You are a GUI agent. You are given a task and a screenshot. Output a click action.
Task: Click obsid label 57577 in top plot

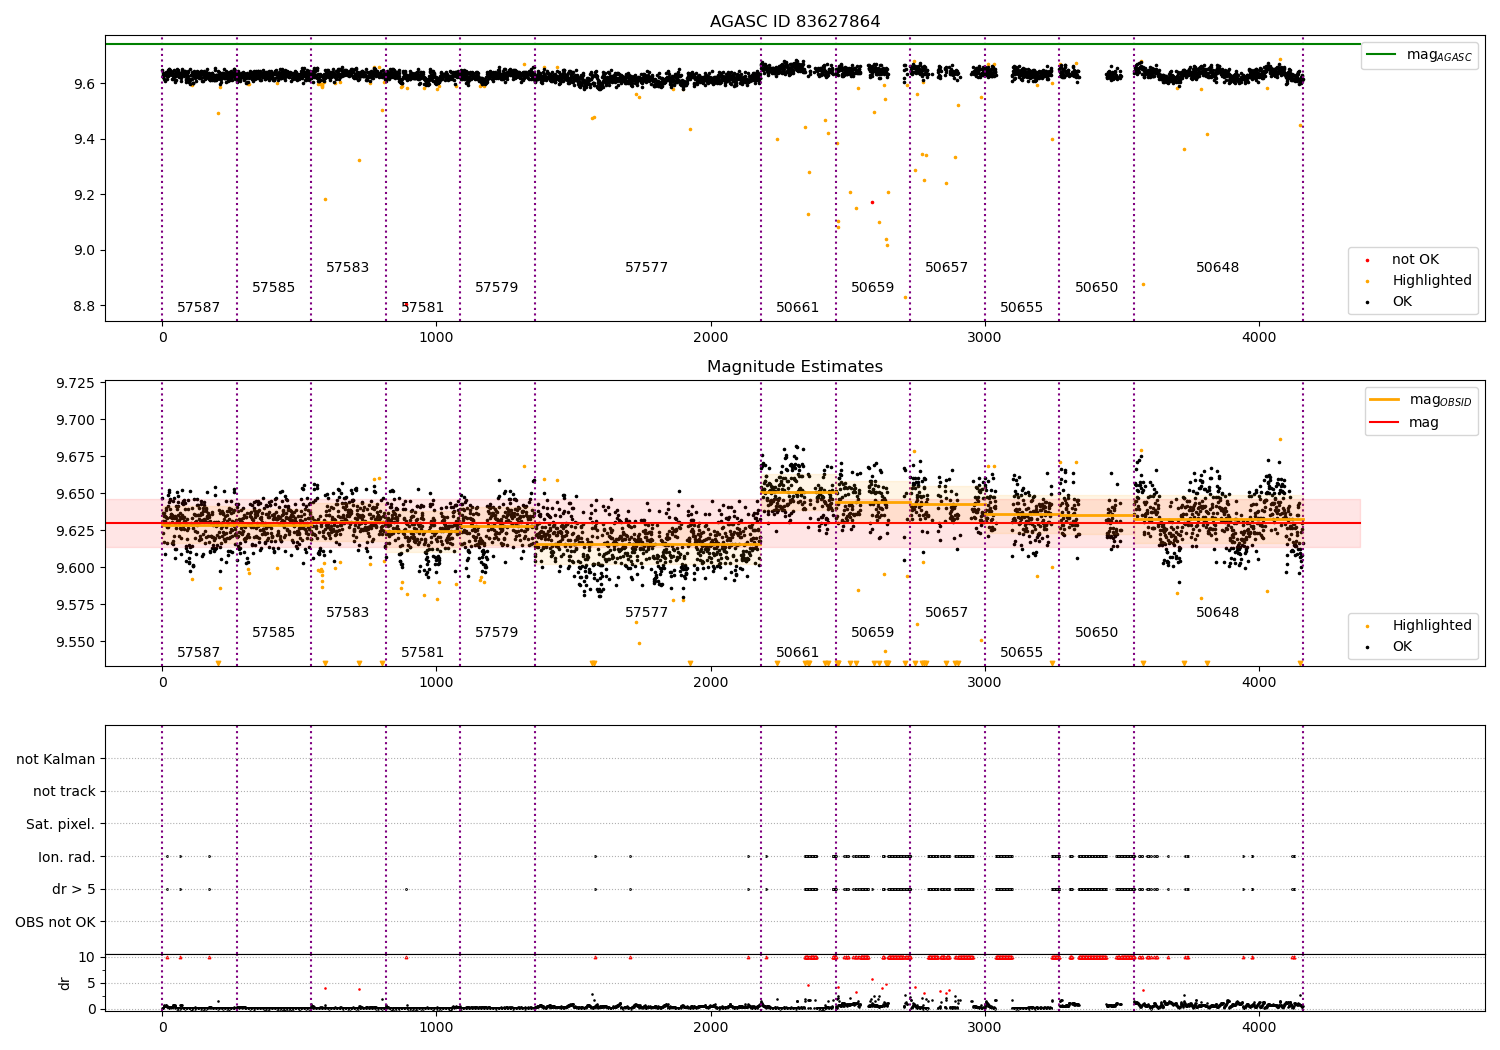(x=646, y=268)
